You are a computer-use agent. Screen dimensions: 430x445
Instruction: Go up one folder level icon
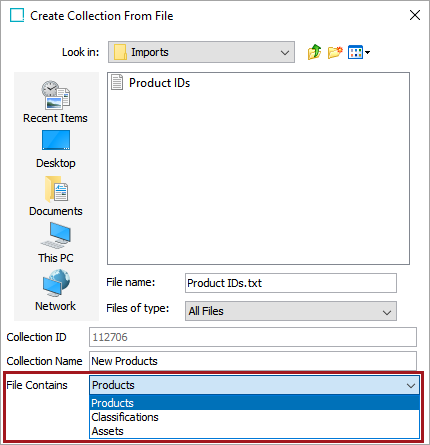pos(314,52)
